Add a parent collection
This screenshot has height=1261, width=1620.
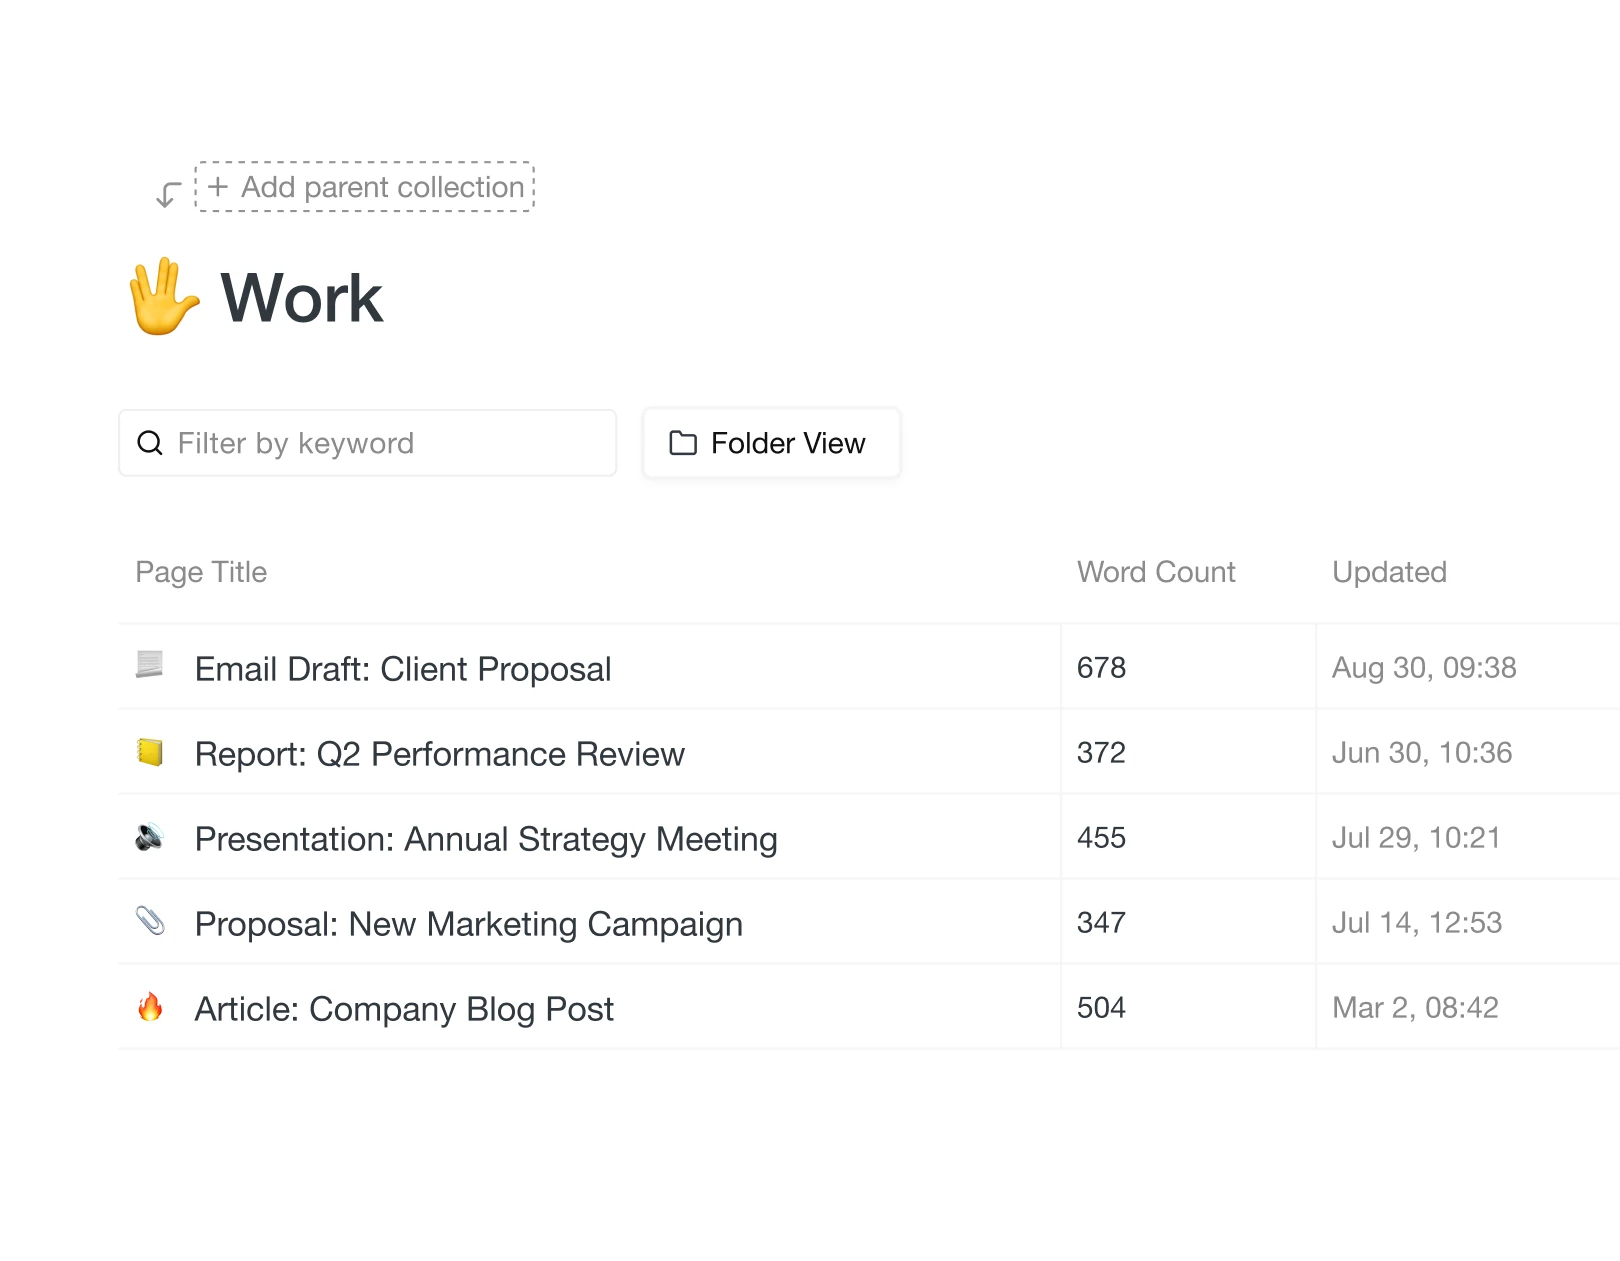365,187
